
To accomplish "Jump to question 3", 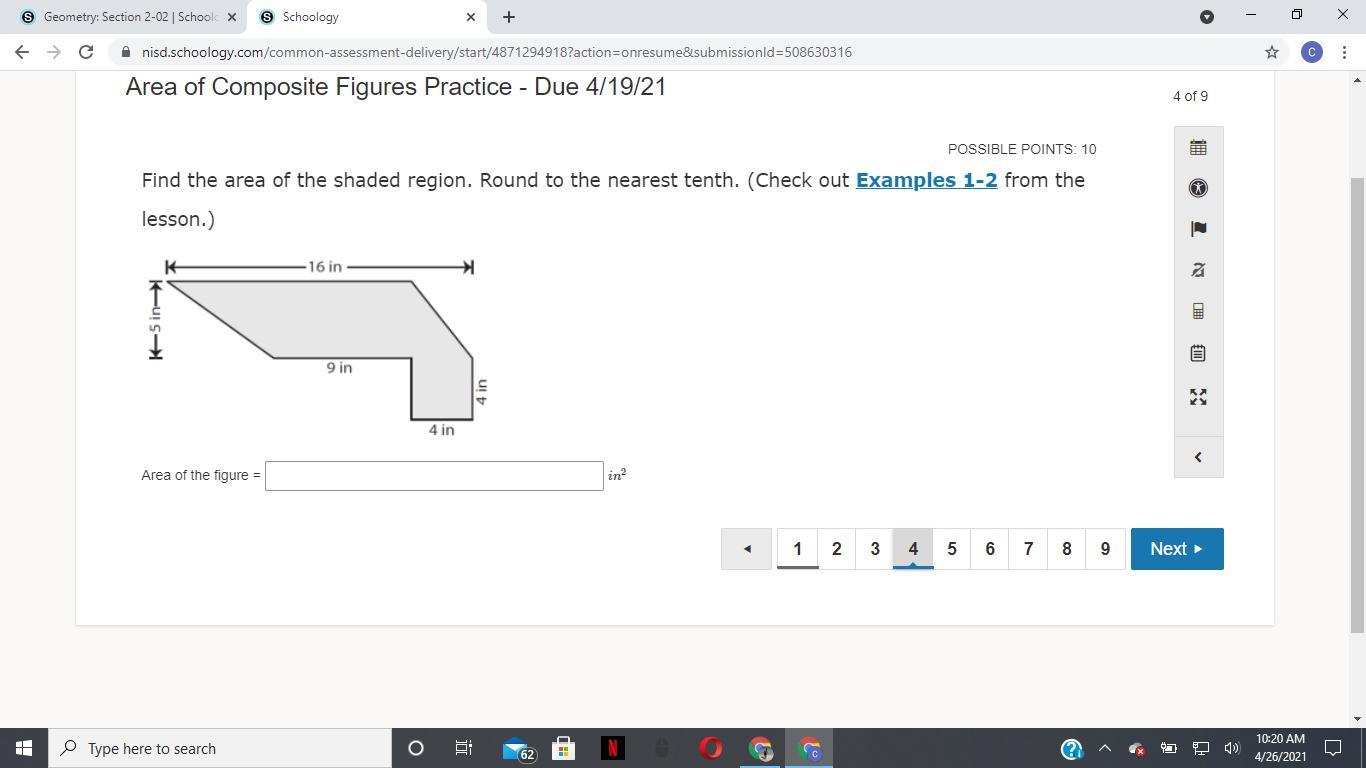I will click(874, 549).
